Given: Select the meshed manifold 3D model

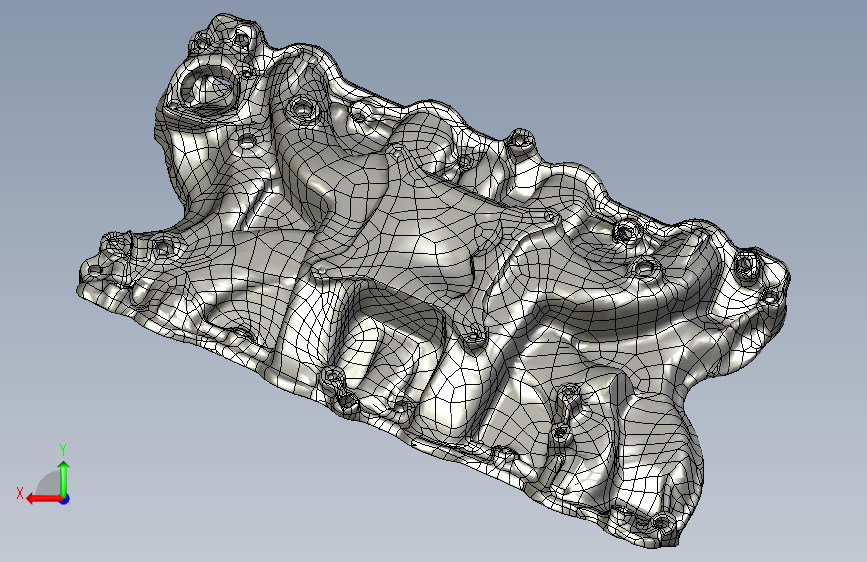Looking at the screenshot, I should (x=434, y=279).
